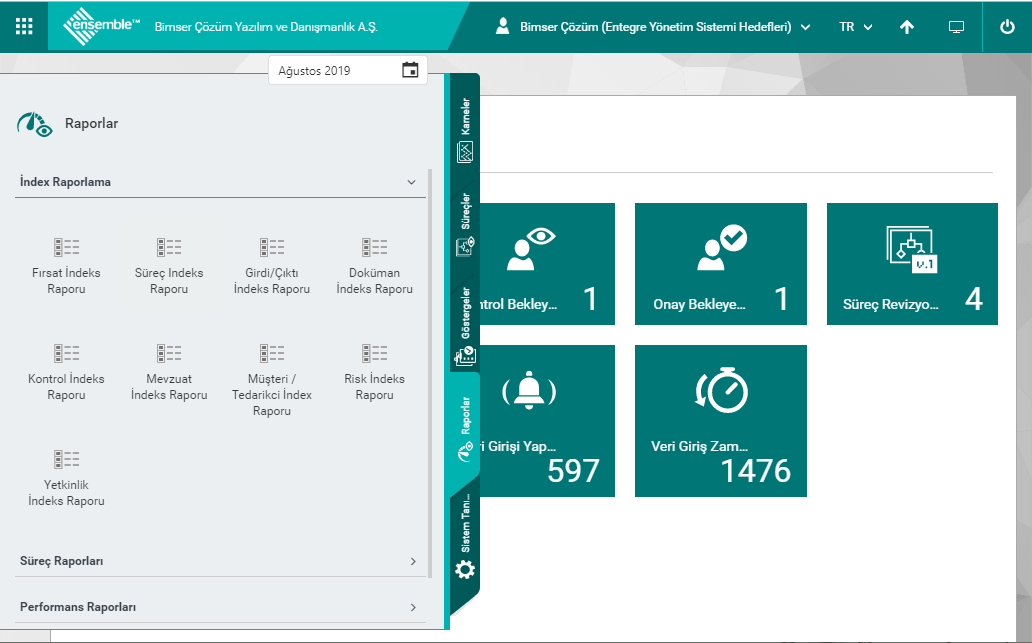The width and height of the screenshot is (1032, 643).
Task: Open Doküman İndeks Raporu report icon
Action: [x=374, y=246]
